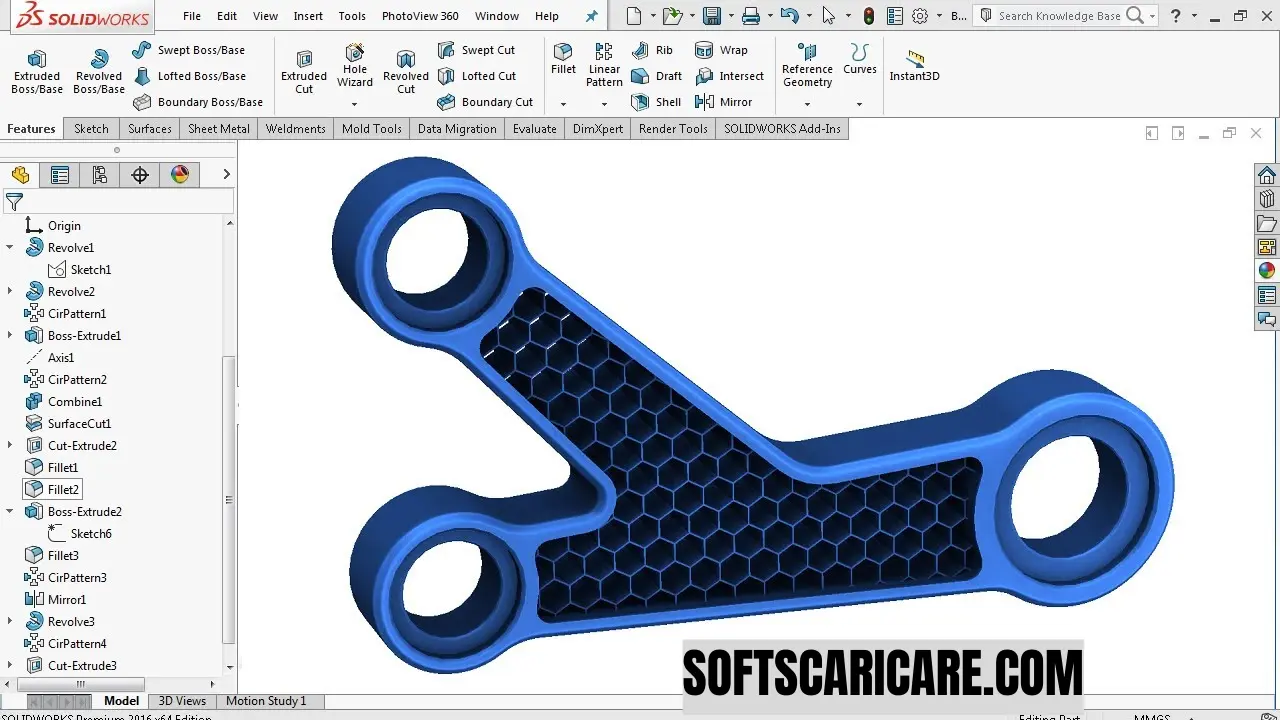Open ConfigurationManager panel tab
The height and width of the screenshot is (720, 1280).
[x=100, y=175]
